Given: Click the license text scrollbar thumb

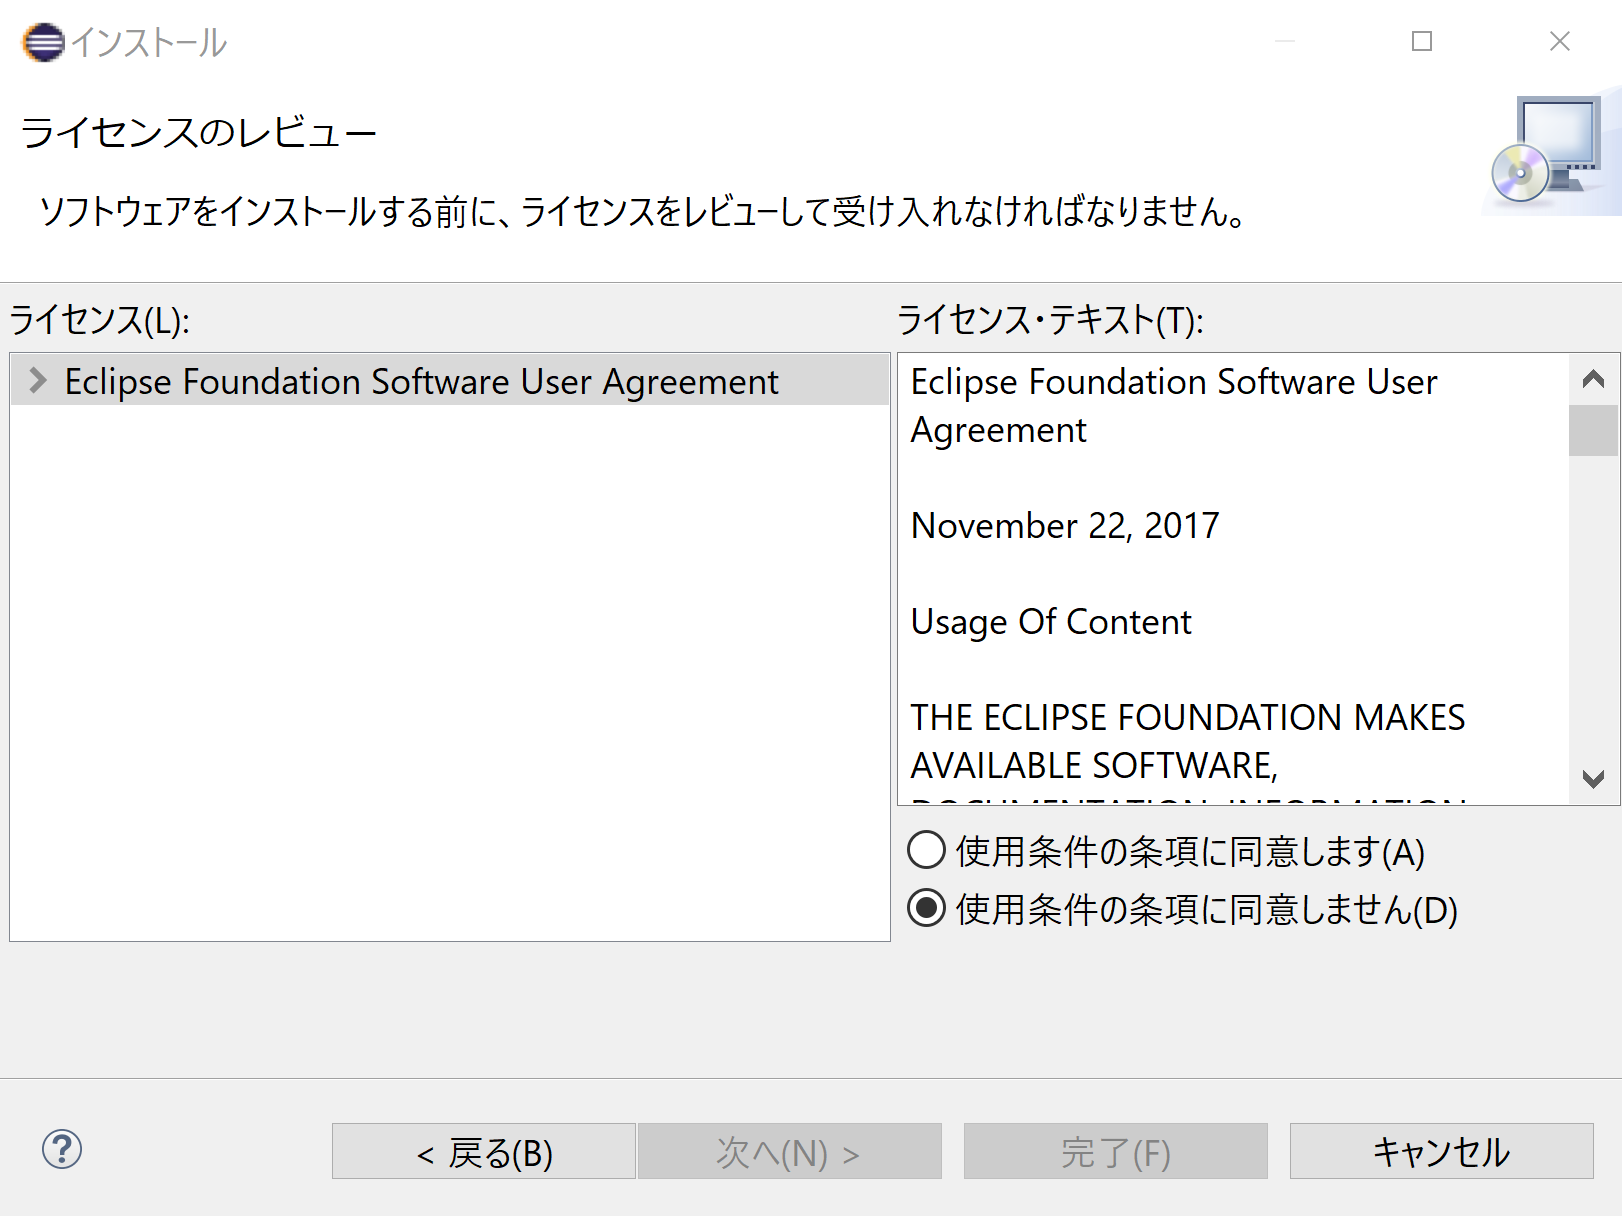Looking at the screenshot, I should (x=1594, y=430).
